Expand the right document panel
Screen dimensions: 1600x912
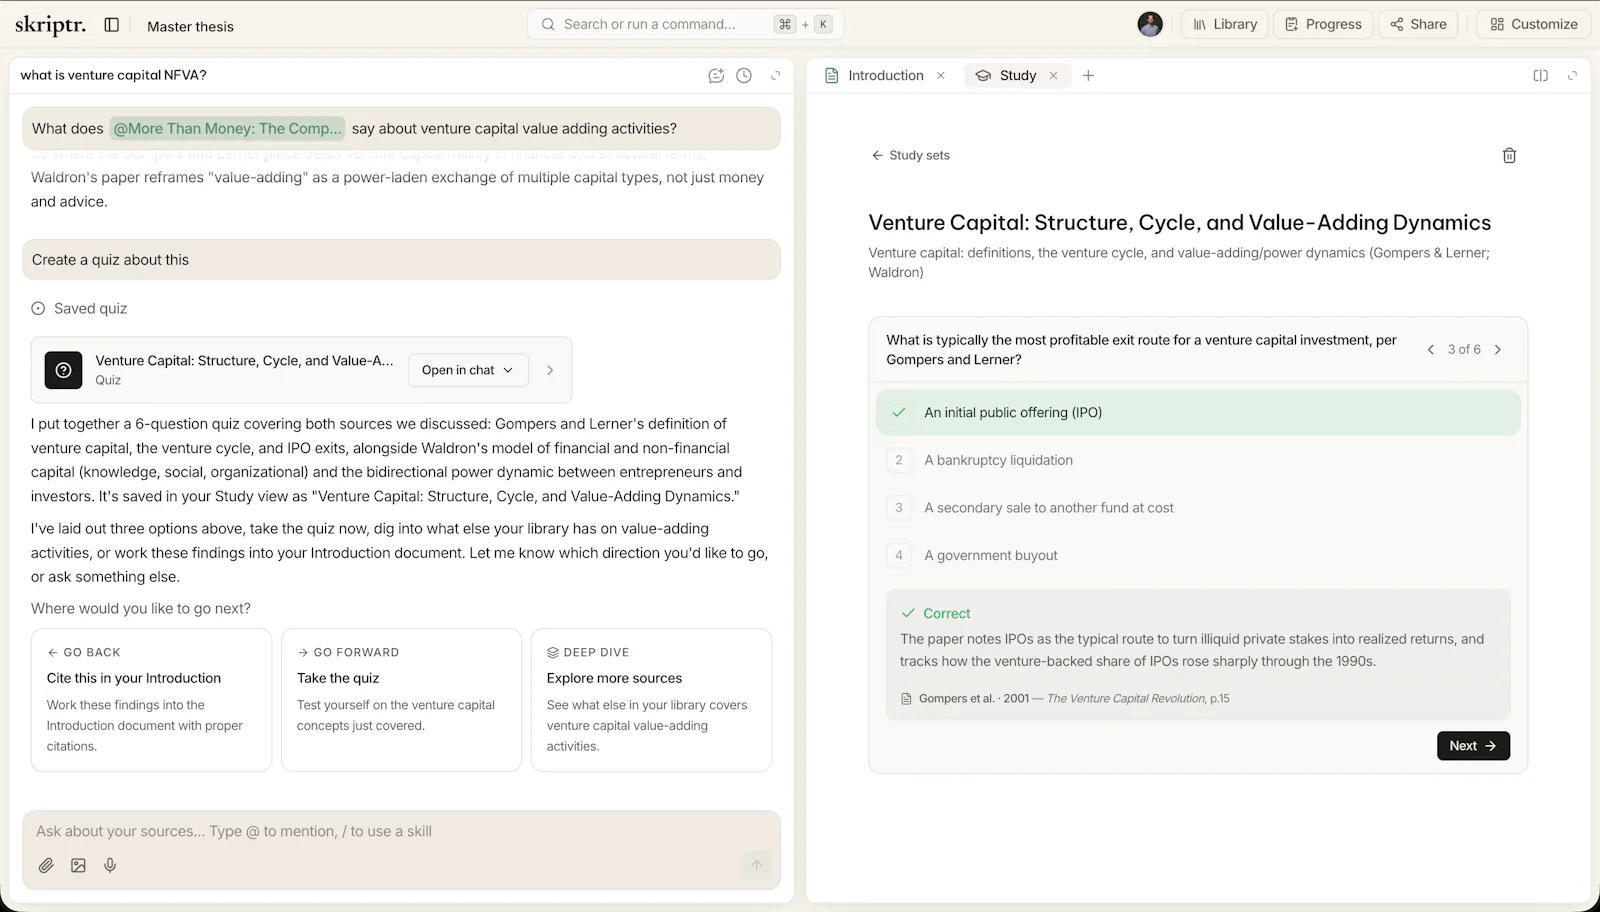pos(1572,75)
